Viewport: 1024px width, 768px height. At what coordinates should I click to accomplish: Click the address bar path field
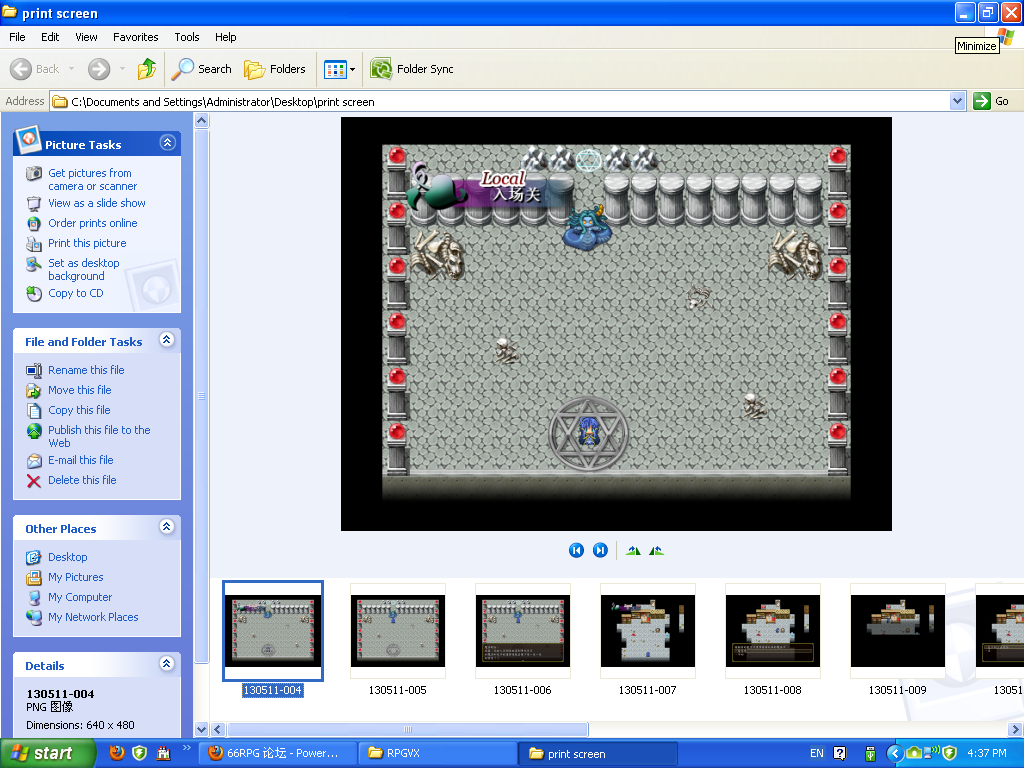pos(500,101)
